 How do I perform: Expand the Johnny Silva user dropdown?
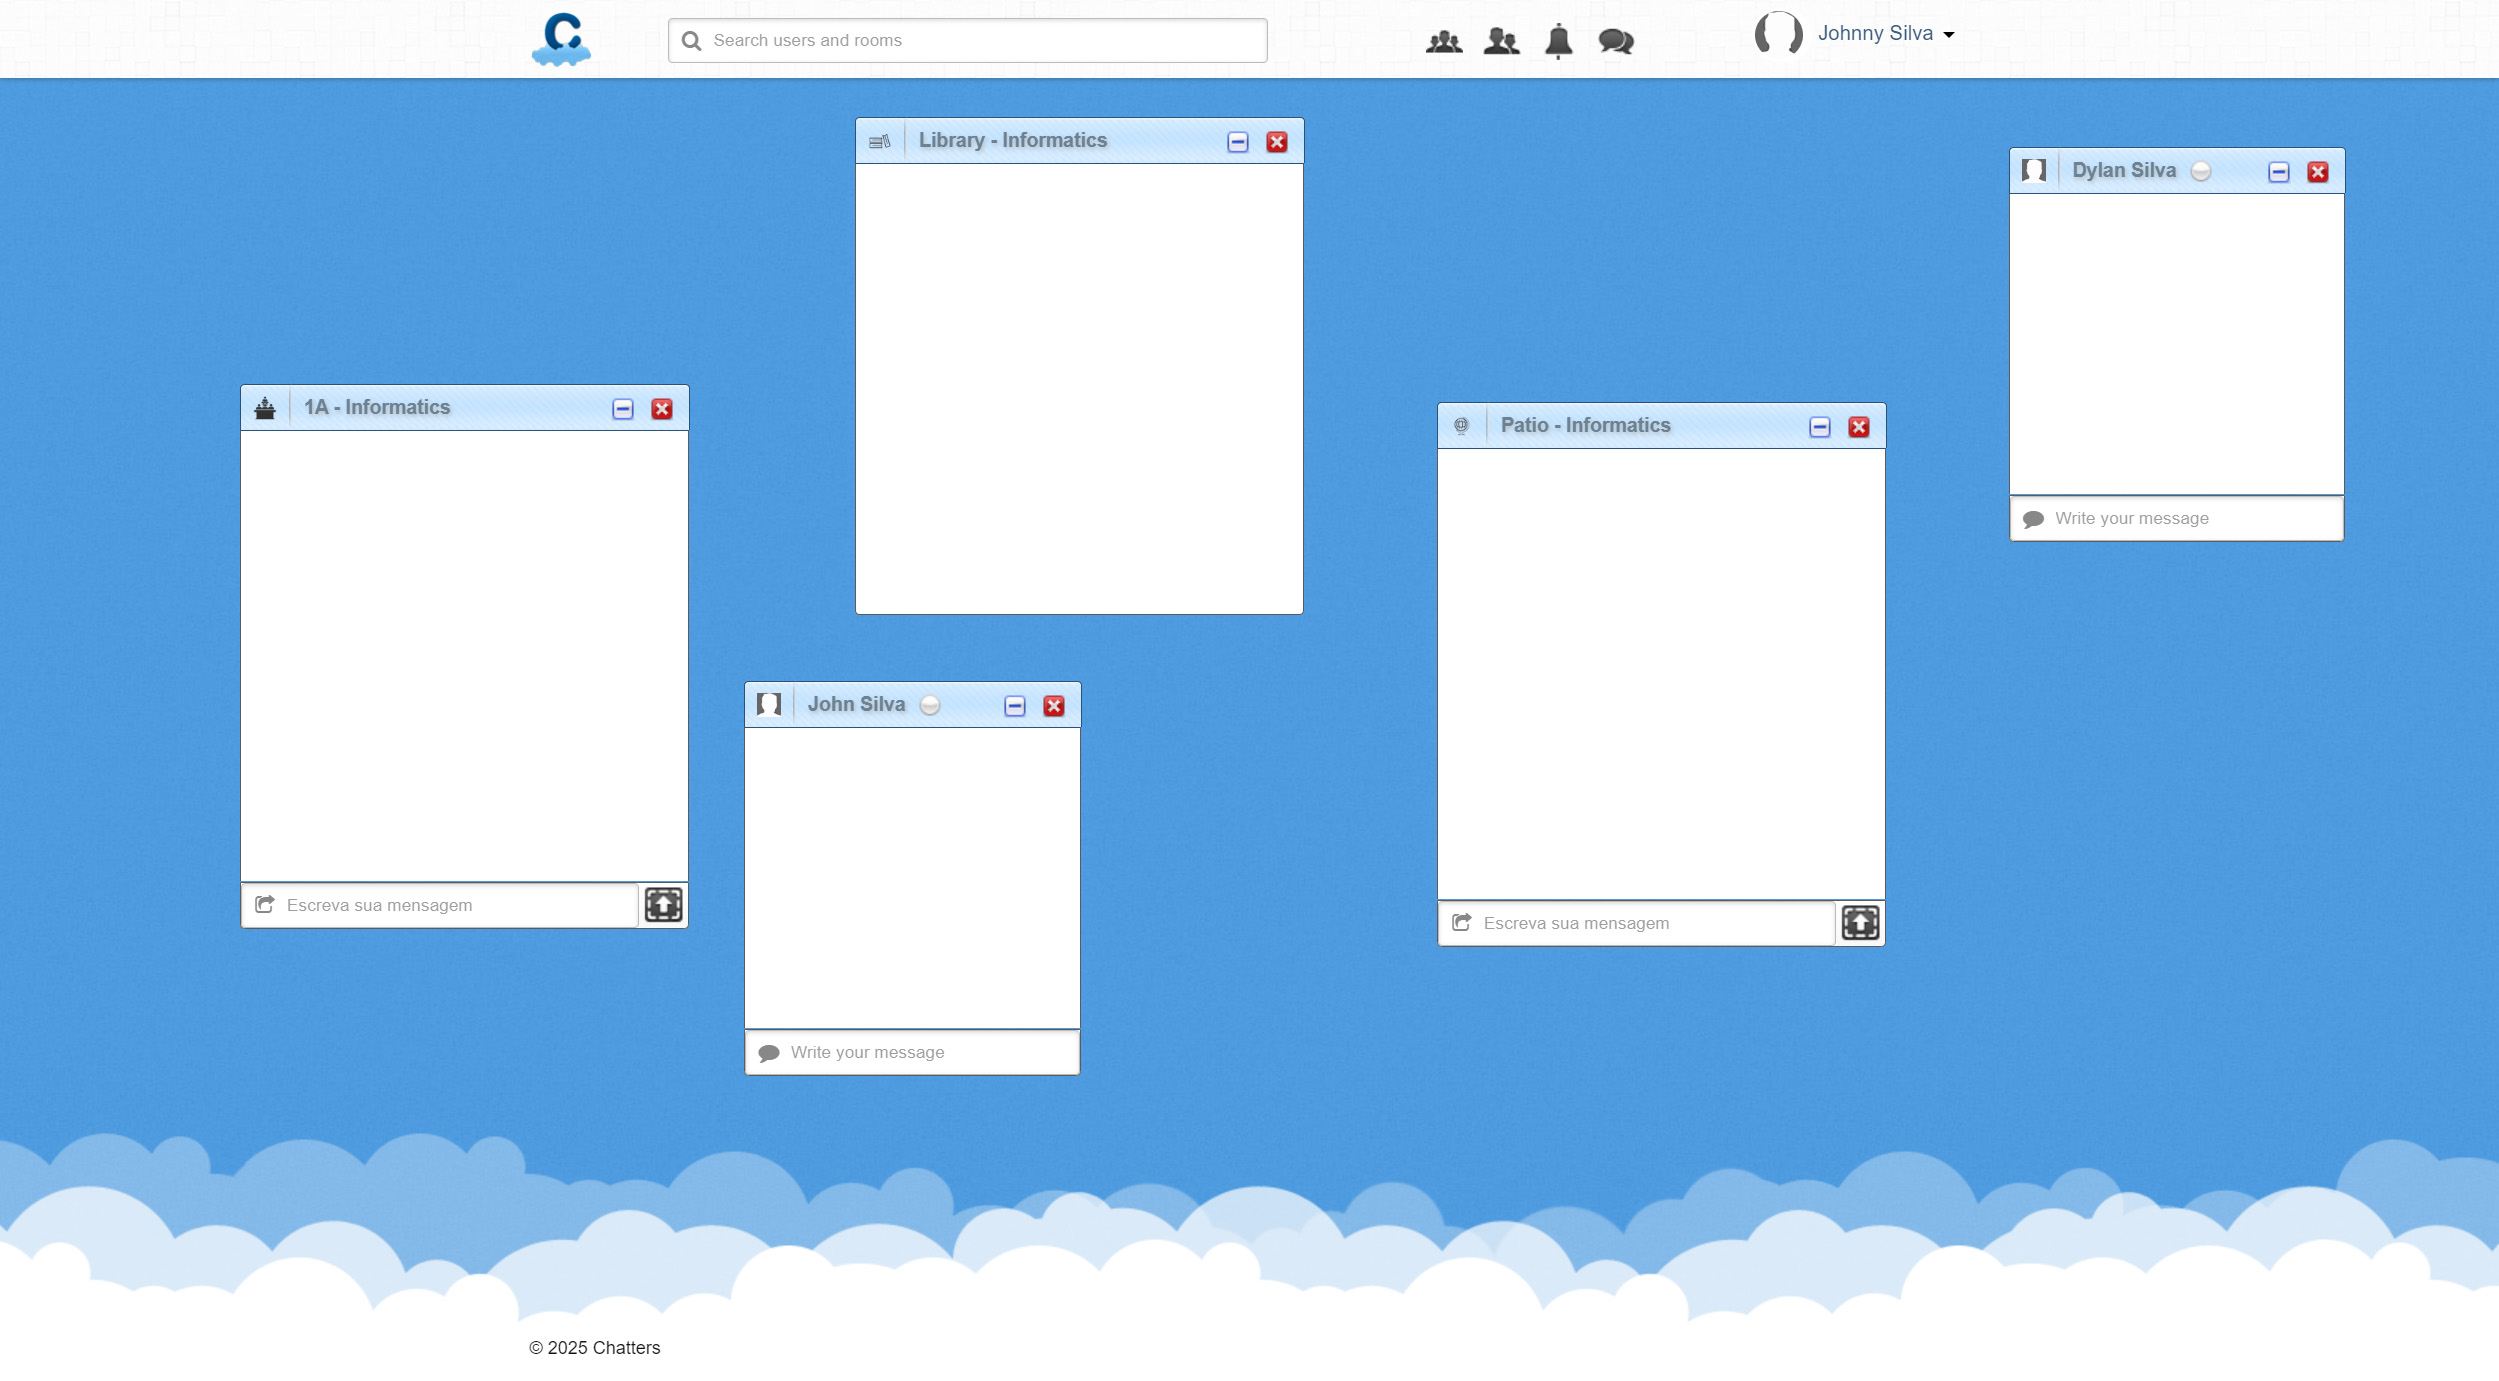(1948, 35)
